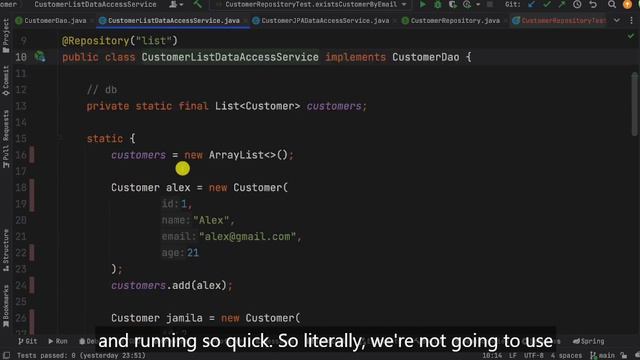Build project hammer icon

(198, 4)
